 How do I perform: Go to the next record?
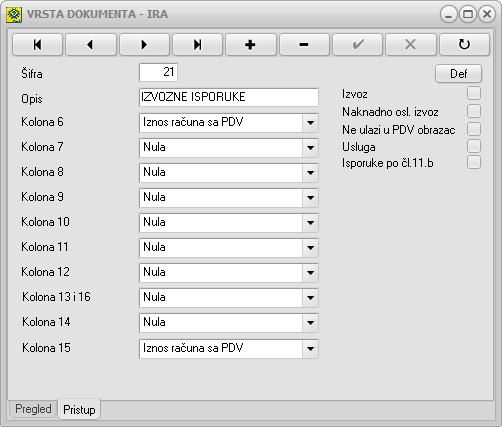point(144,44)
